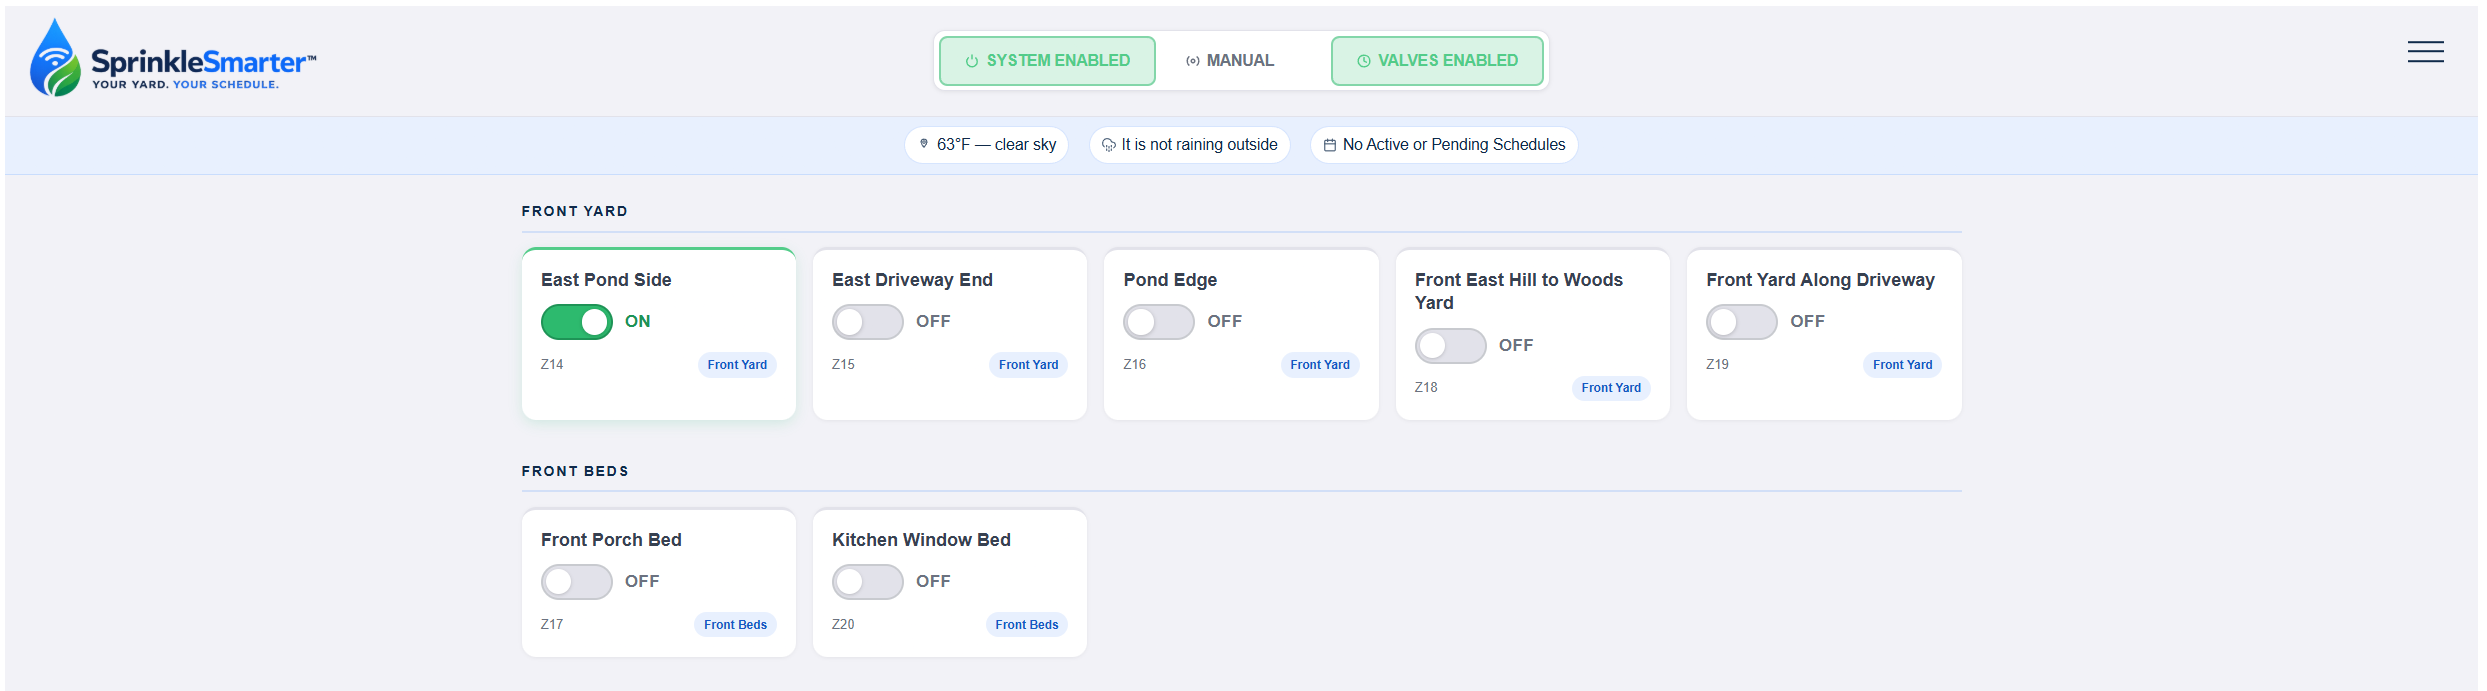Click the Z16 zone number
The image size is (2487, 691).
(1134, 364)
